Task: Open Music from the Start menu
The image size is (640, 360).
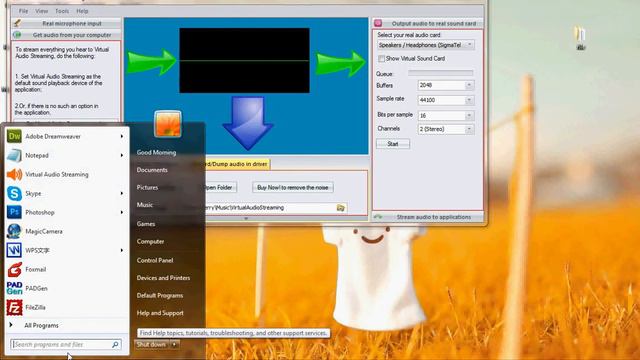Action: [145, 205]
